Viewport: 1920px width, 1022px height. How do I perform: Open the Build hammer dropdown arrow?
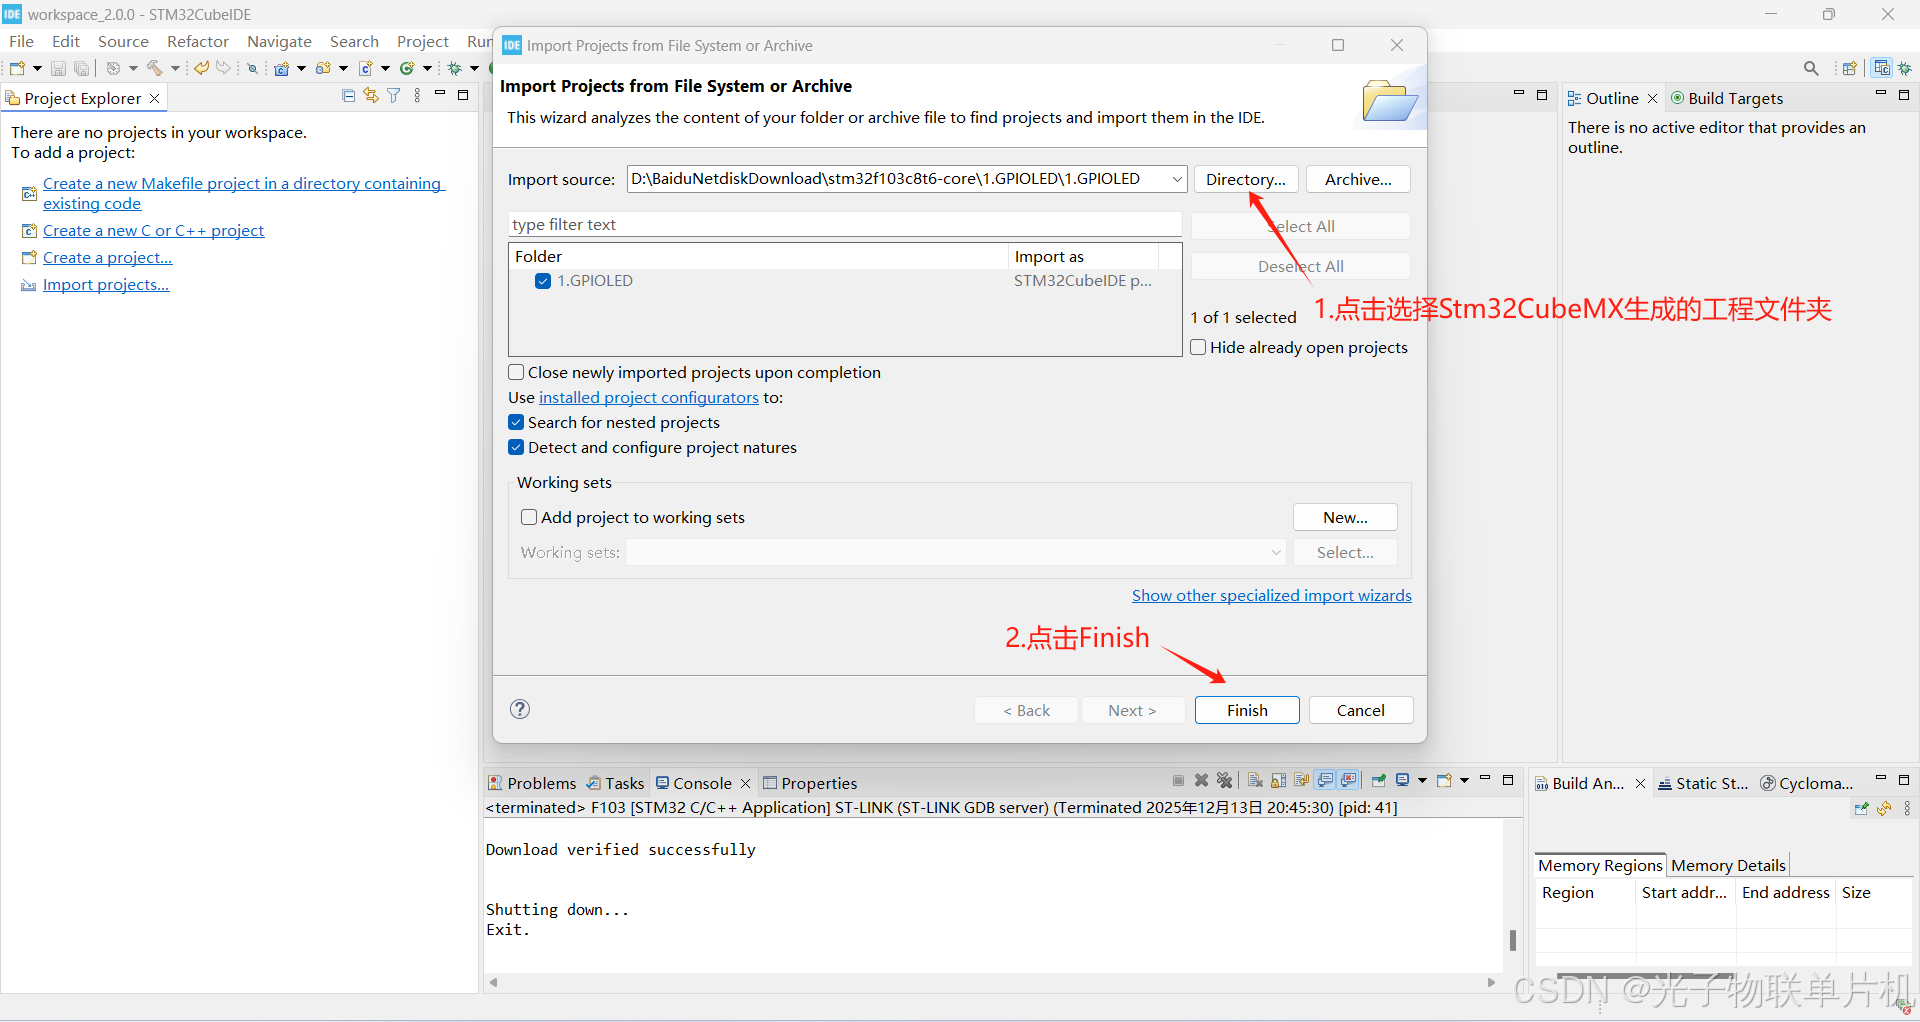point(175,68)
